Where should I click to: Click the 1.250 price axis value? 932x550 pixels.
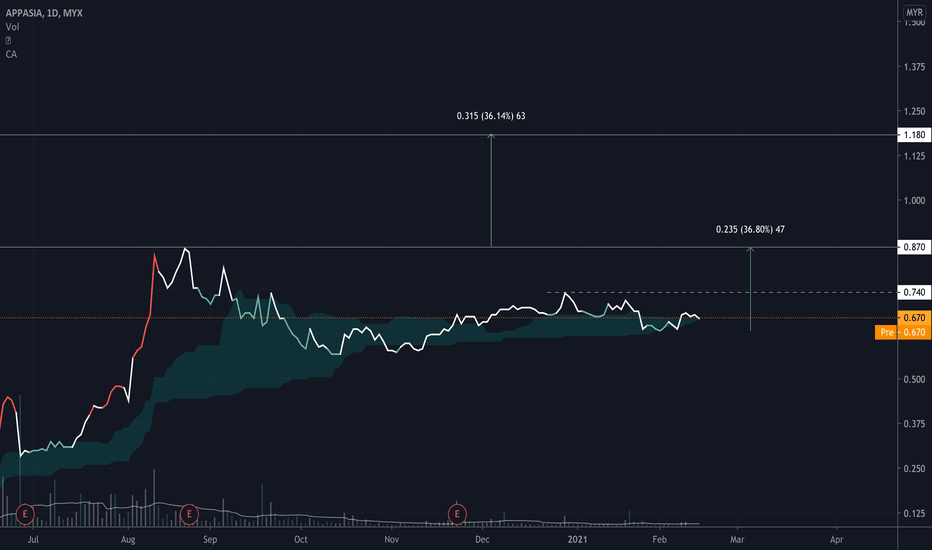click(x=914, y=111)
